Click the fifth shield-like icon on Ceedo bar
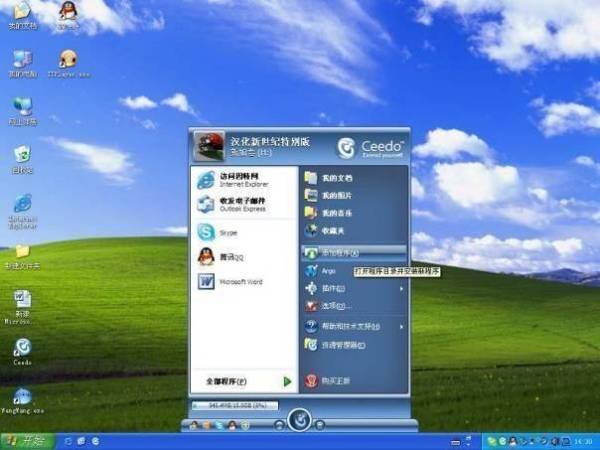Screen dimensions: 600x450 click(245, 425)
